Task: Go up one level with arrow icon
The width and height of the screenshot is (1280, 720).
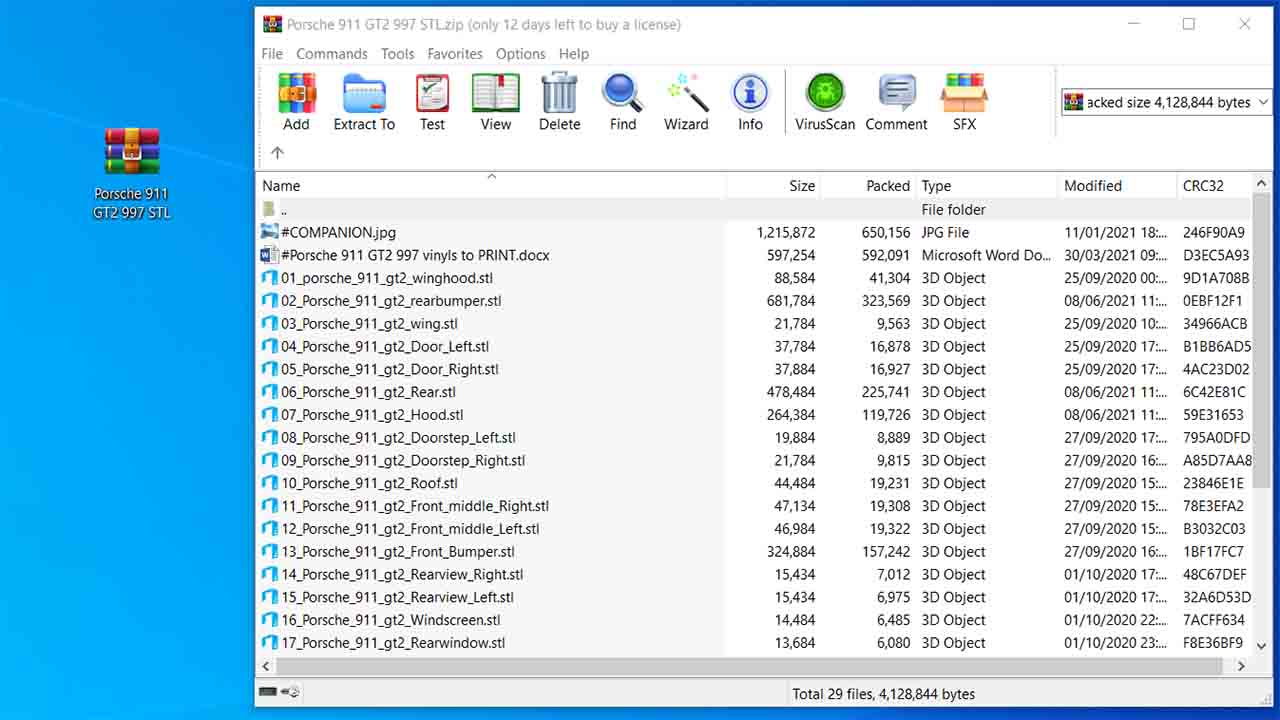Action: (277, 153)
